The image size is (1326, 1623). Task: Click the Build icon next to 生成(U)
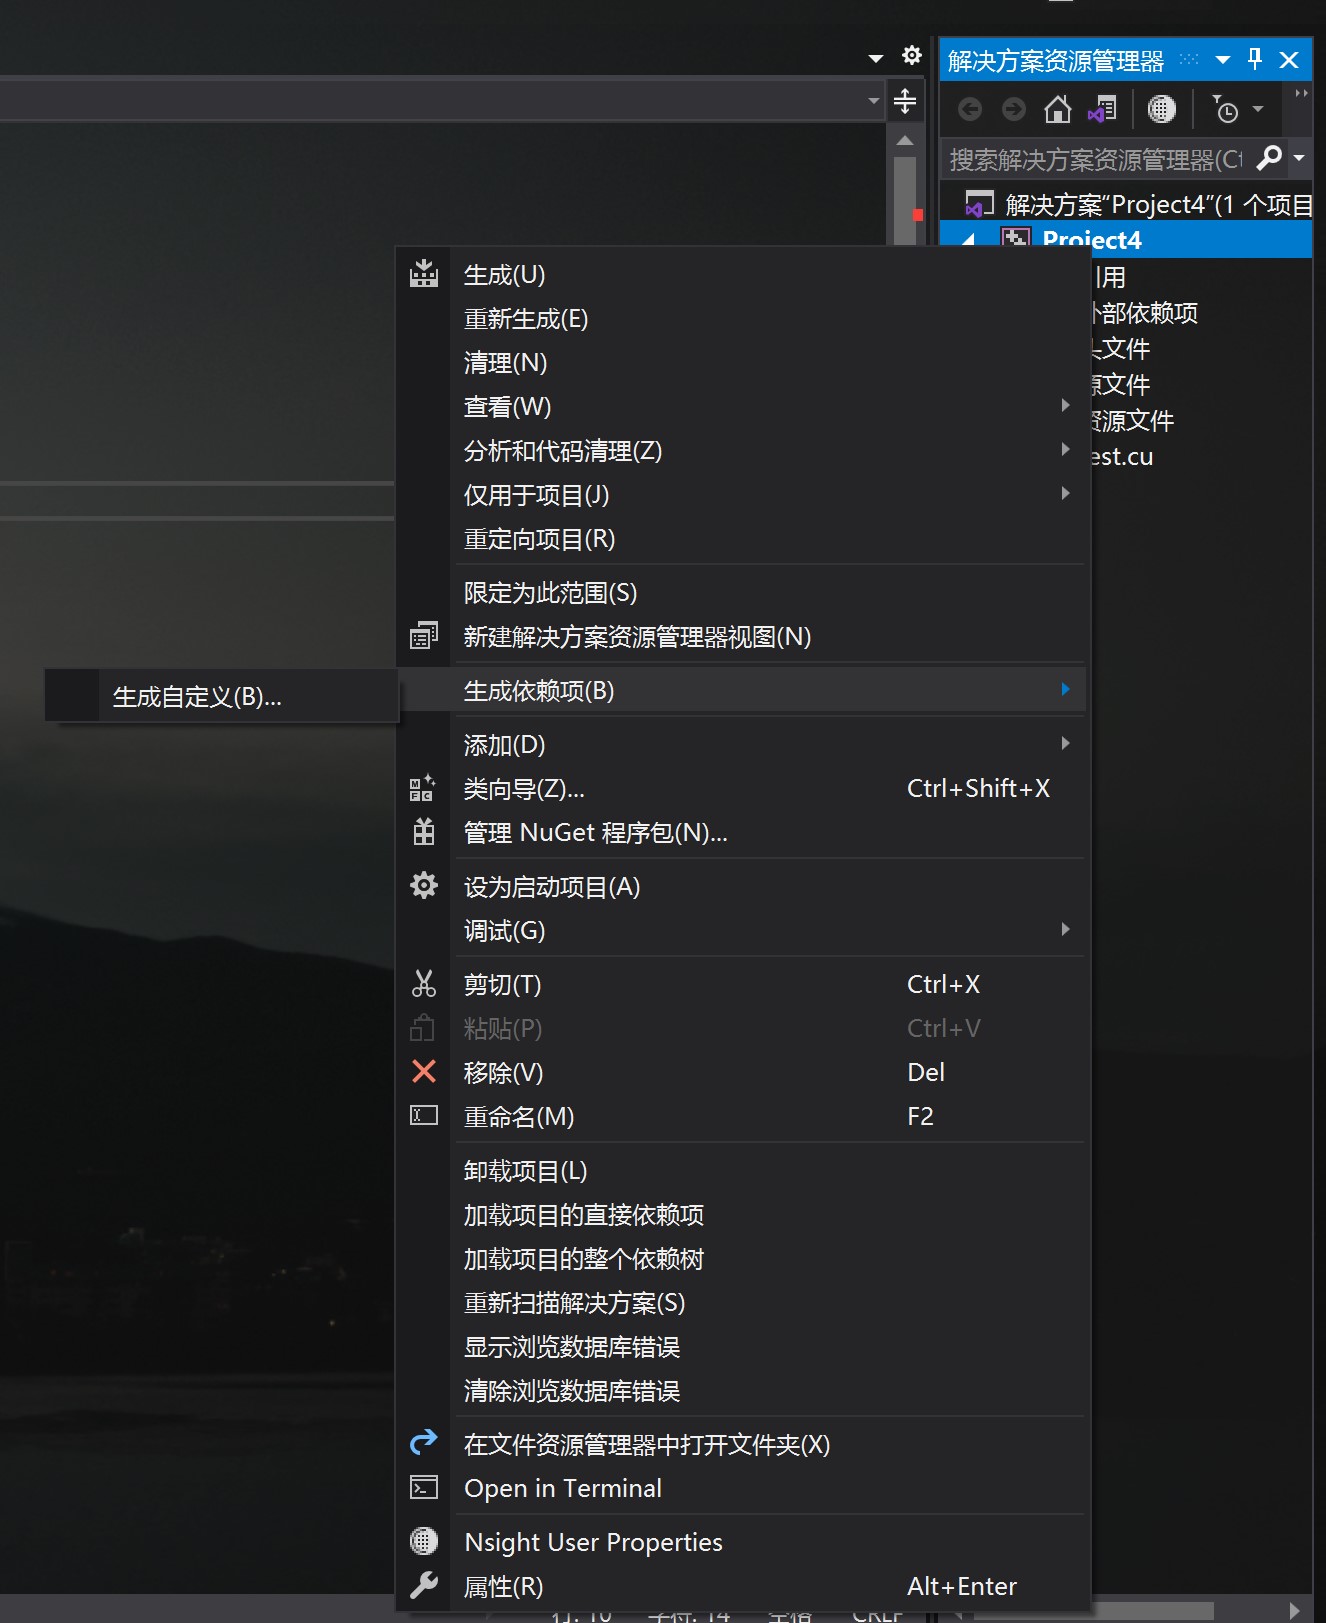[424, 274]
